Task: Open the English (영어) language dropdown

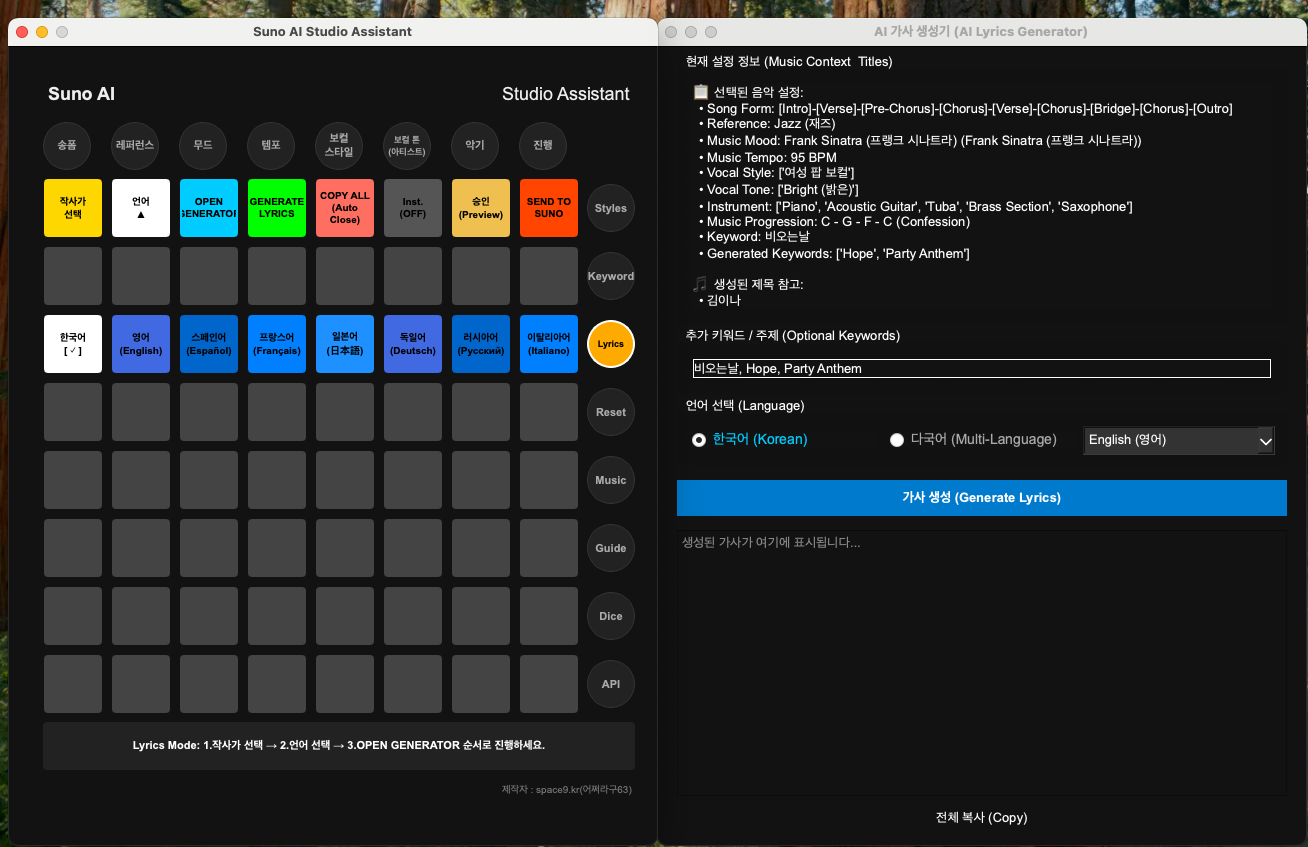Action: tap(1178, 440)
